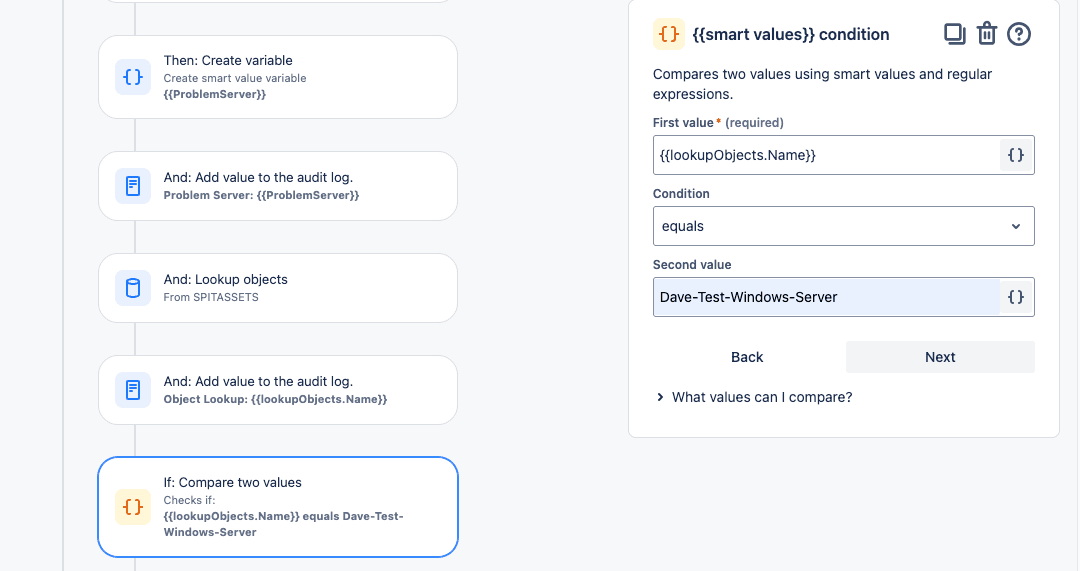The width and height of the screenshot is (1080, 571).
Task: Select the And: Lookup objects step
Action: pyautogui.click(x=278, y=288)
